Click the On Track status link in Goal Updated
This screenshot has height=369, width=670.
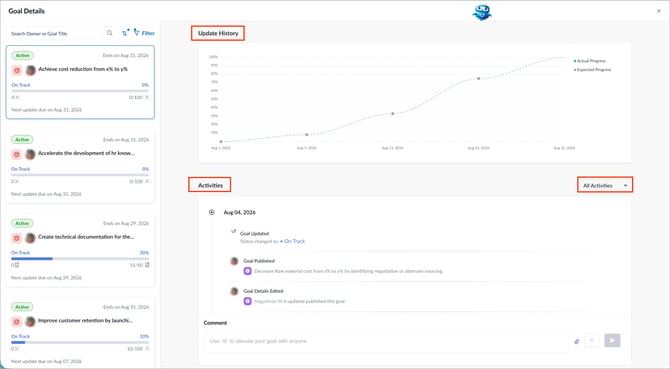pyautogui.click(x=294, y=241)
